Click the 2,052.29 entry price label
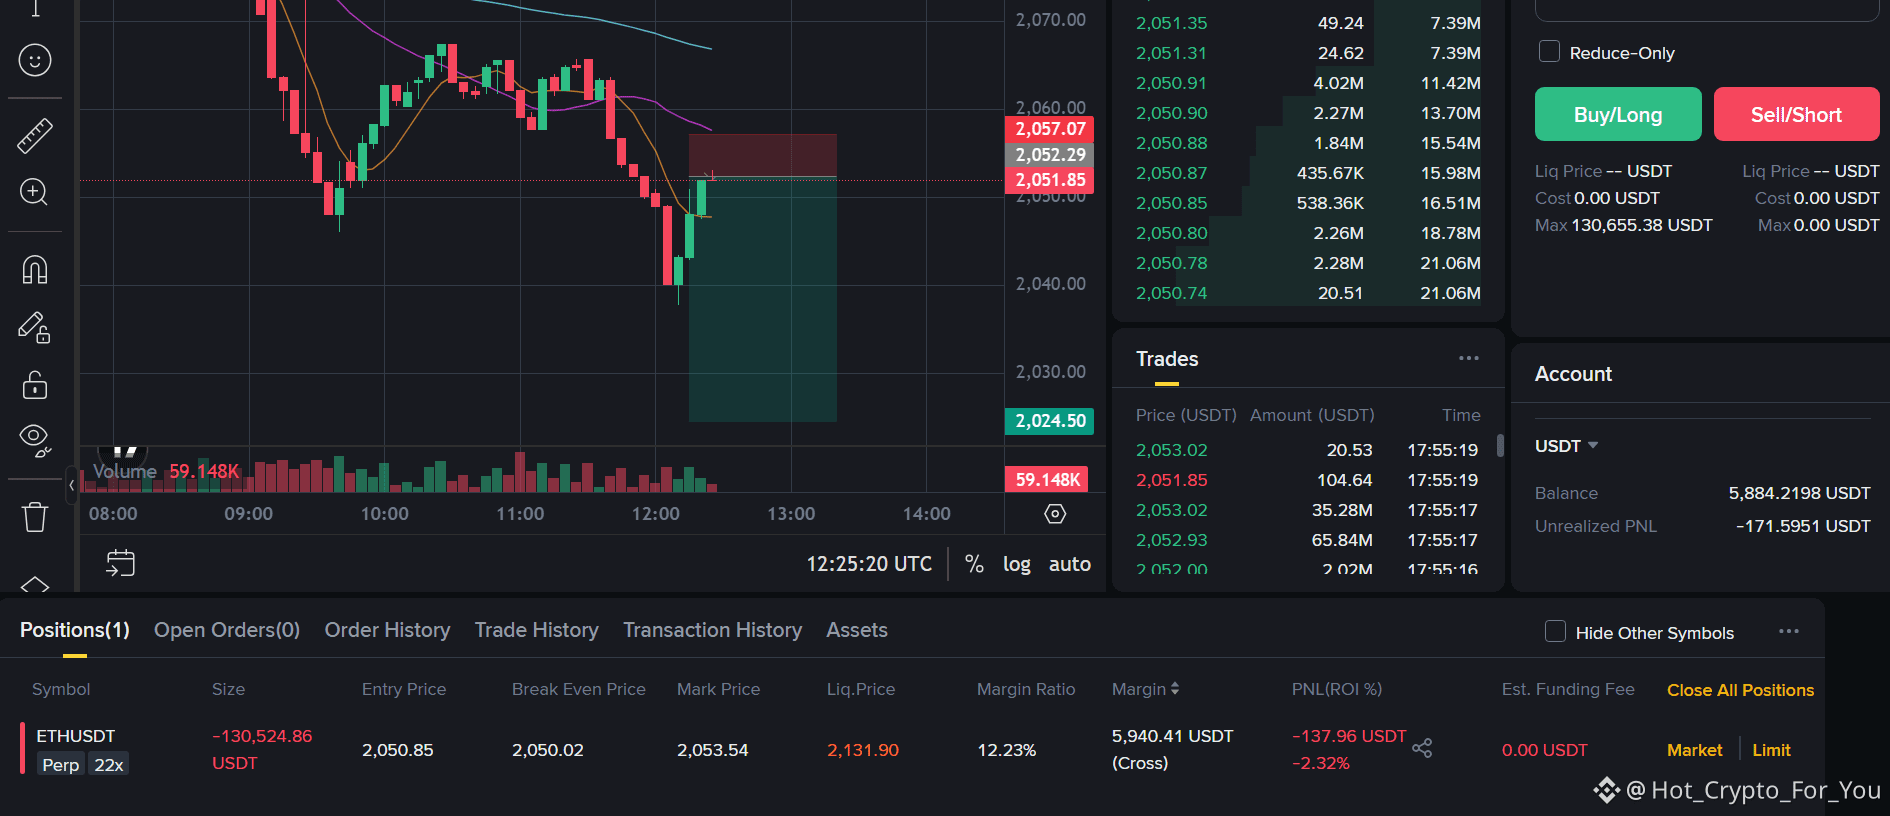Viewport: 1890px width, 816px height. [x=1049, y=155]
